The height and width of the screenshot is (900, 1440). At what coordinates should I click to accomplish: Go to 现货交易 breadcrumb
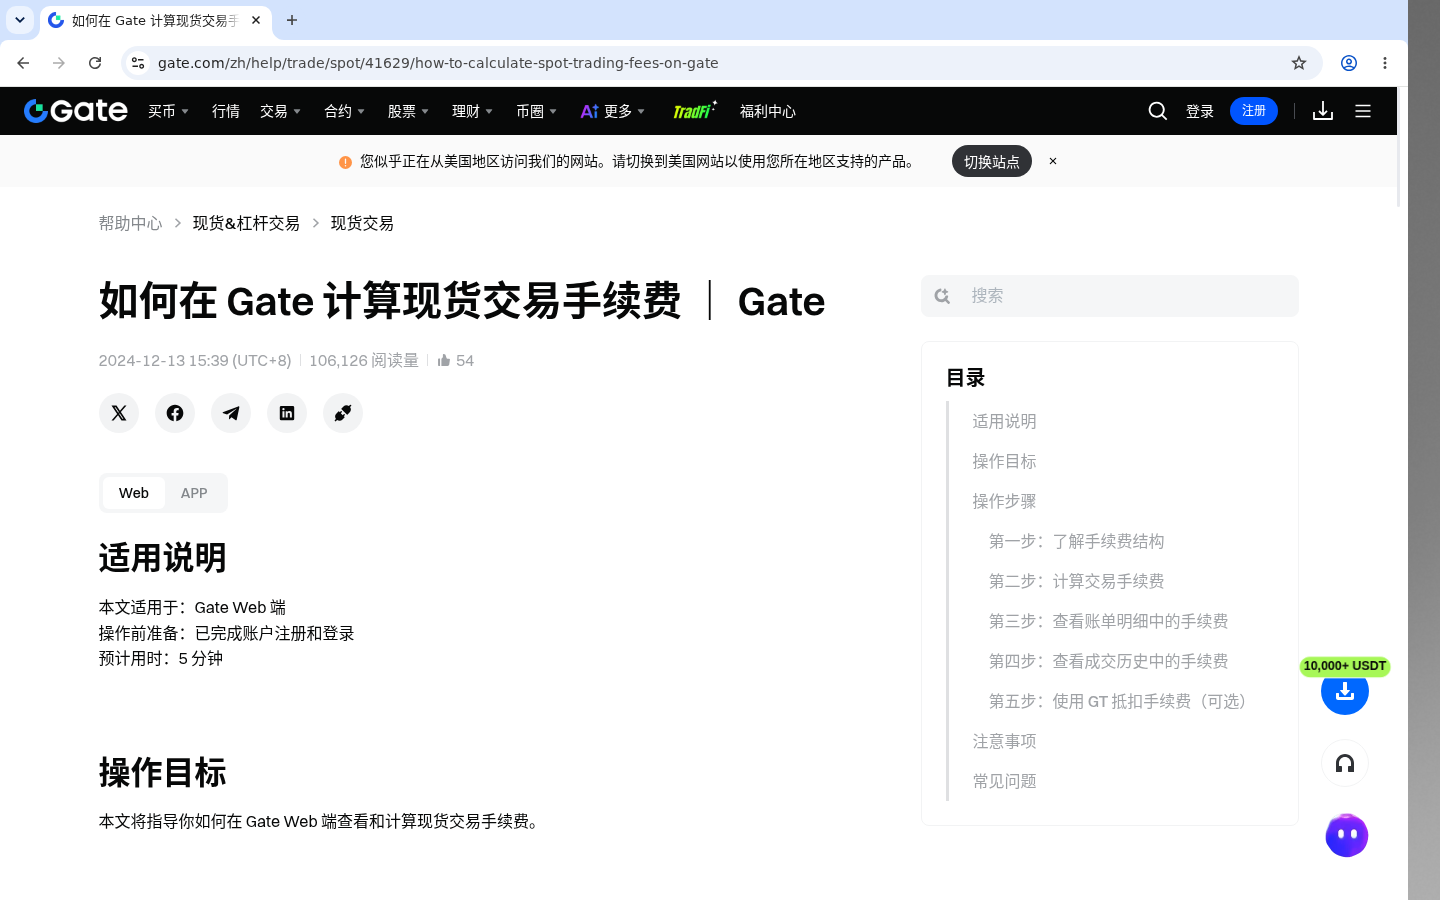pos(362,223)
